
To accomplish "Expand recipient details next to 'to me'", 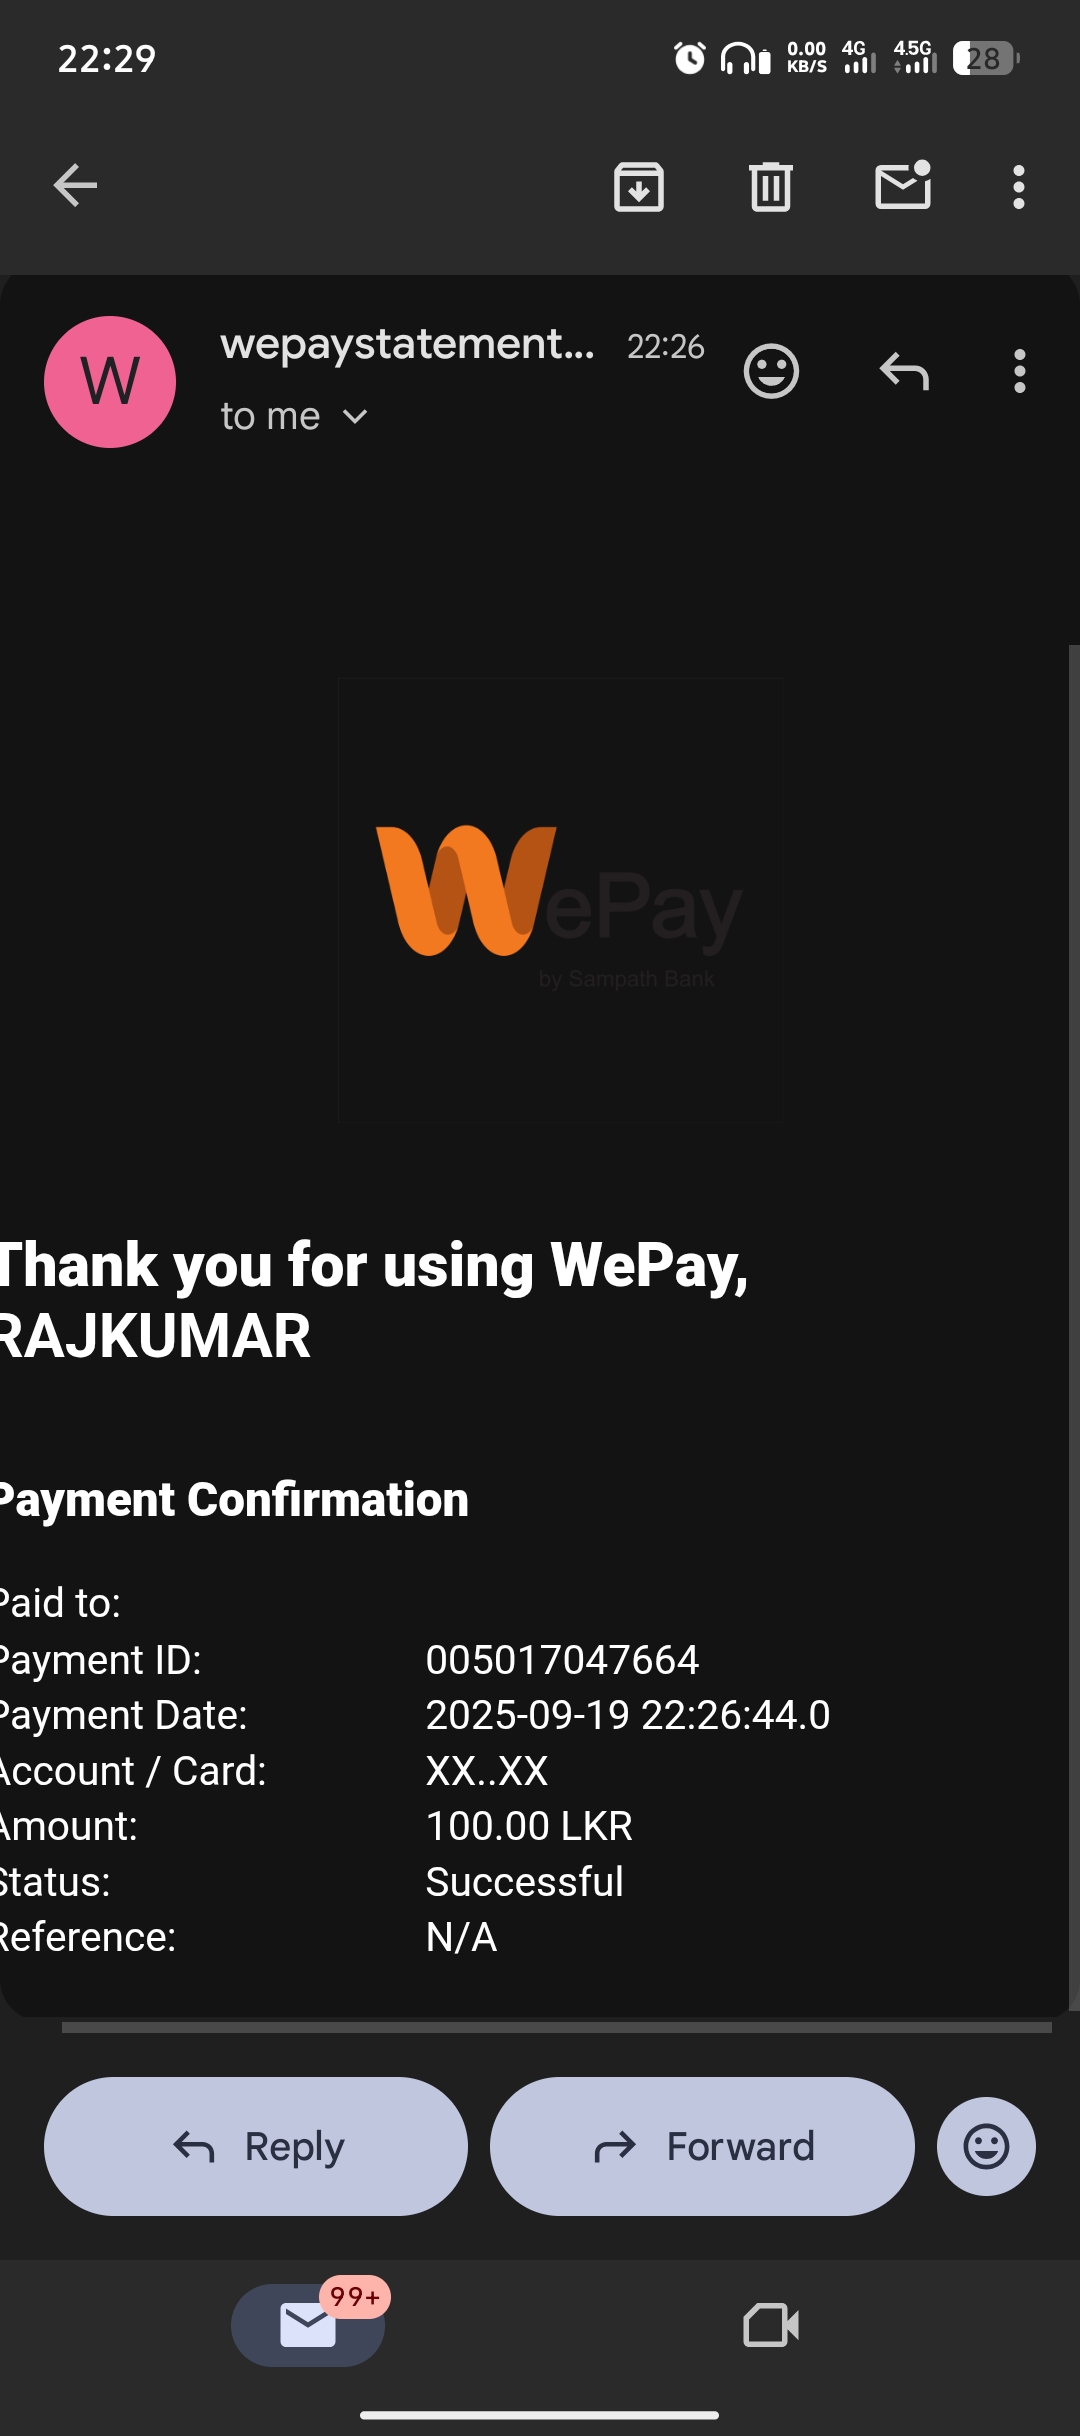I will [x=355, y=417].
